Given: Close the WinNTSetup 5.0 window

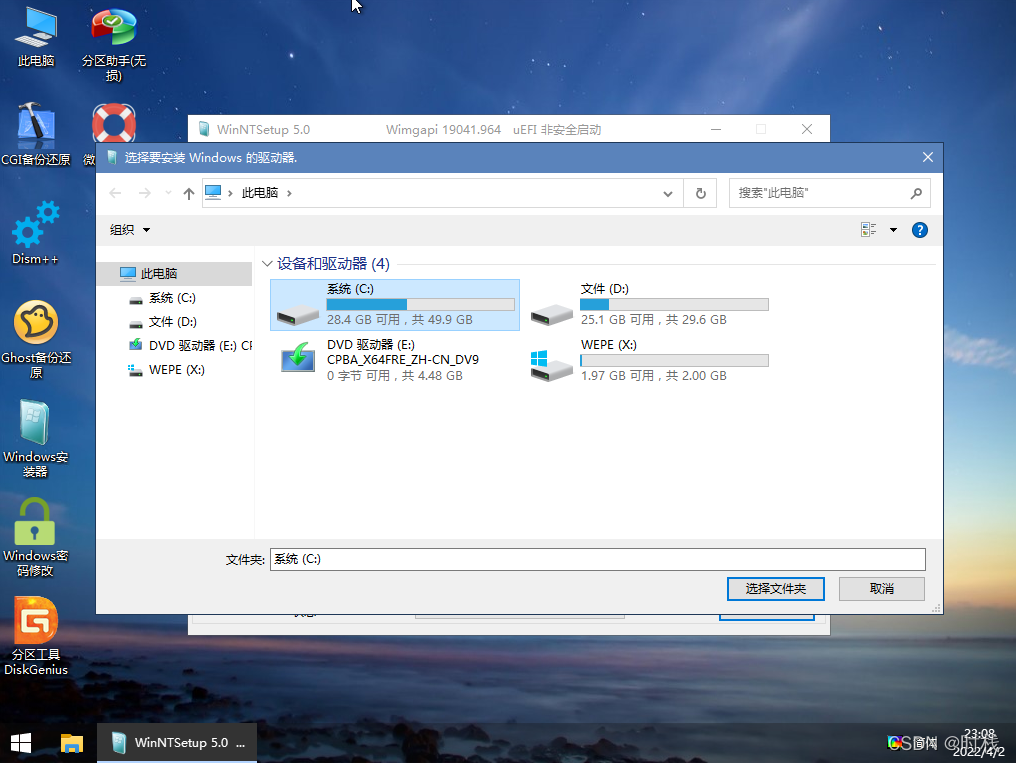Looking at the screenshot, I should (x=807, y=130).
